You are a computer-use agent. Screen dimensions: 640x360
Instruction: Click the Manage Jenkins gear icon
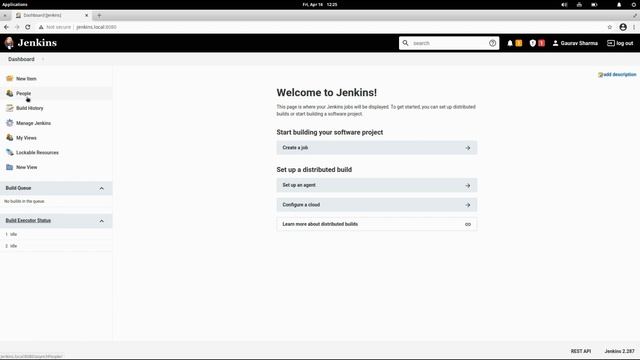click(10, 122)
